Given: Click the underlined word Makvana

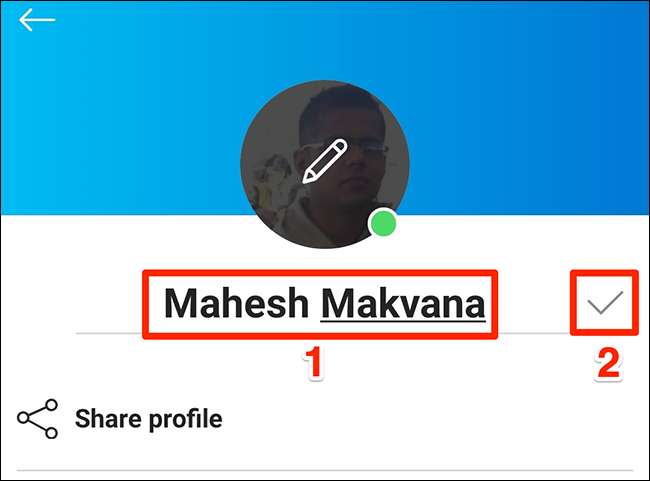Looking at the screenshot, I should (403, 304).
